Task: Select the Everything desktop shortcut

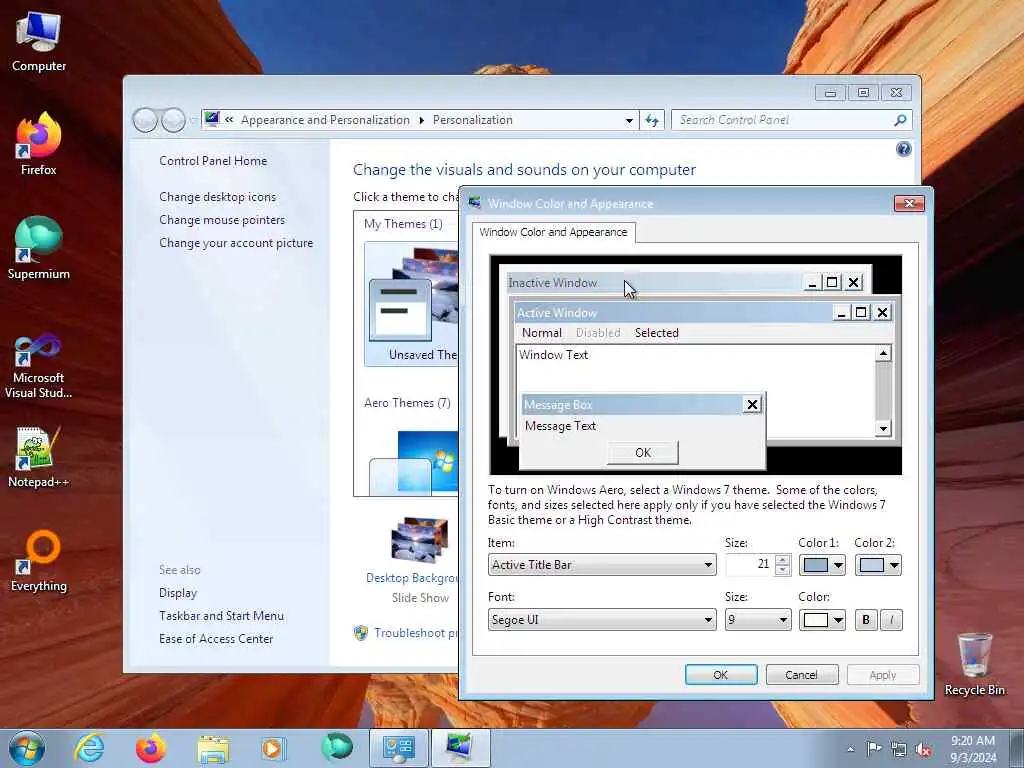Action: [39, 562]
